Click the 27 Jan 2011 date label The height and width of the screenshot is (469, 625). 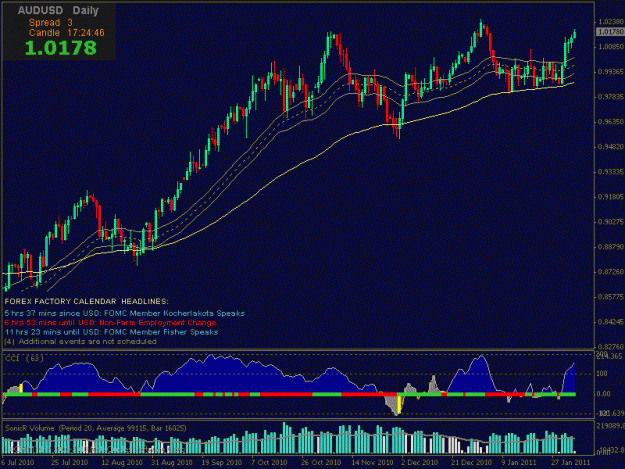(x=570, y=463)
